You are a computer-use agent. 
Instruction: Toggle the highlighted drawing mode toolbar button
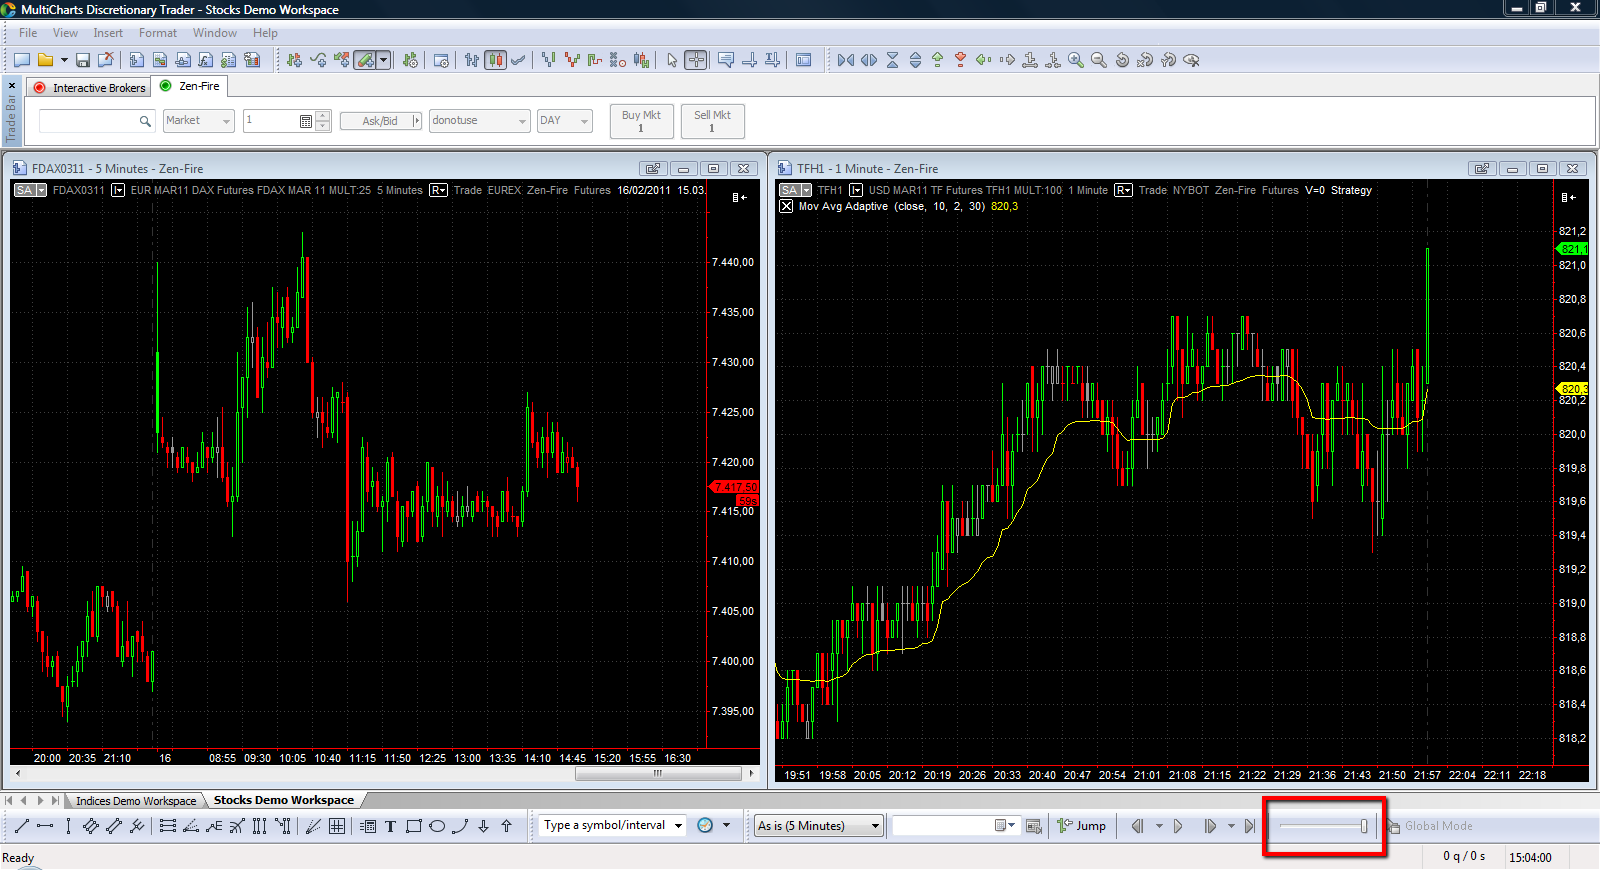[x=365, y=60]
